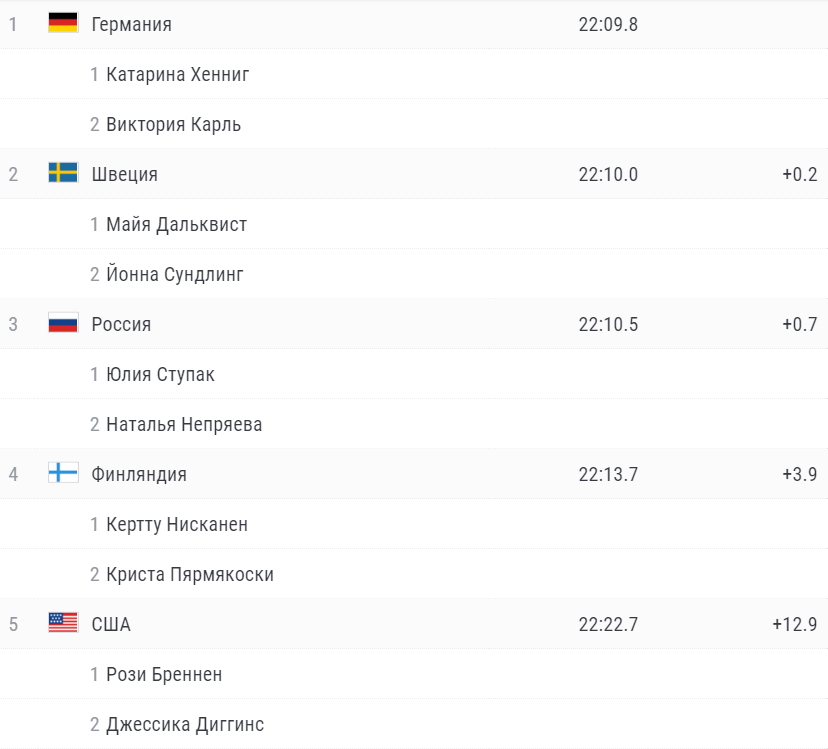
Task: Open athlete Катарина Хенниг
Action: 177,74
